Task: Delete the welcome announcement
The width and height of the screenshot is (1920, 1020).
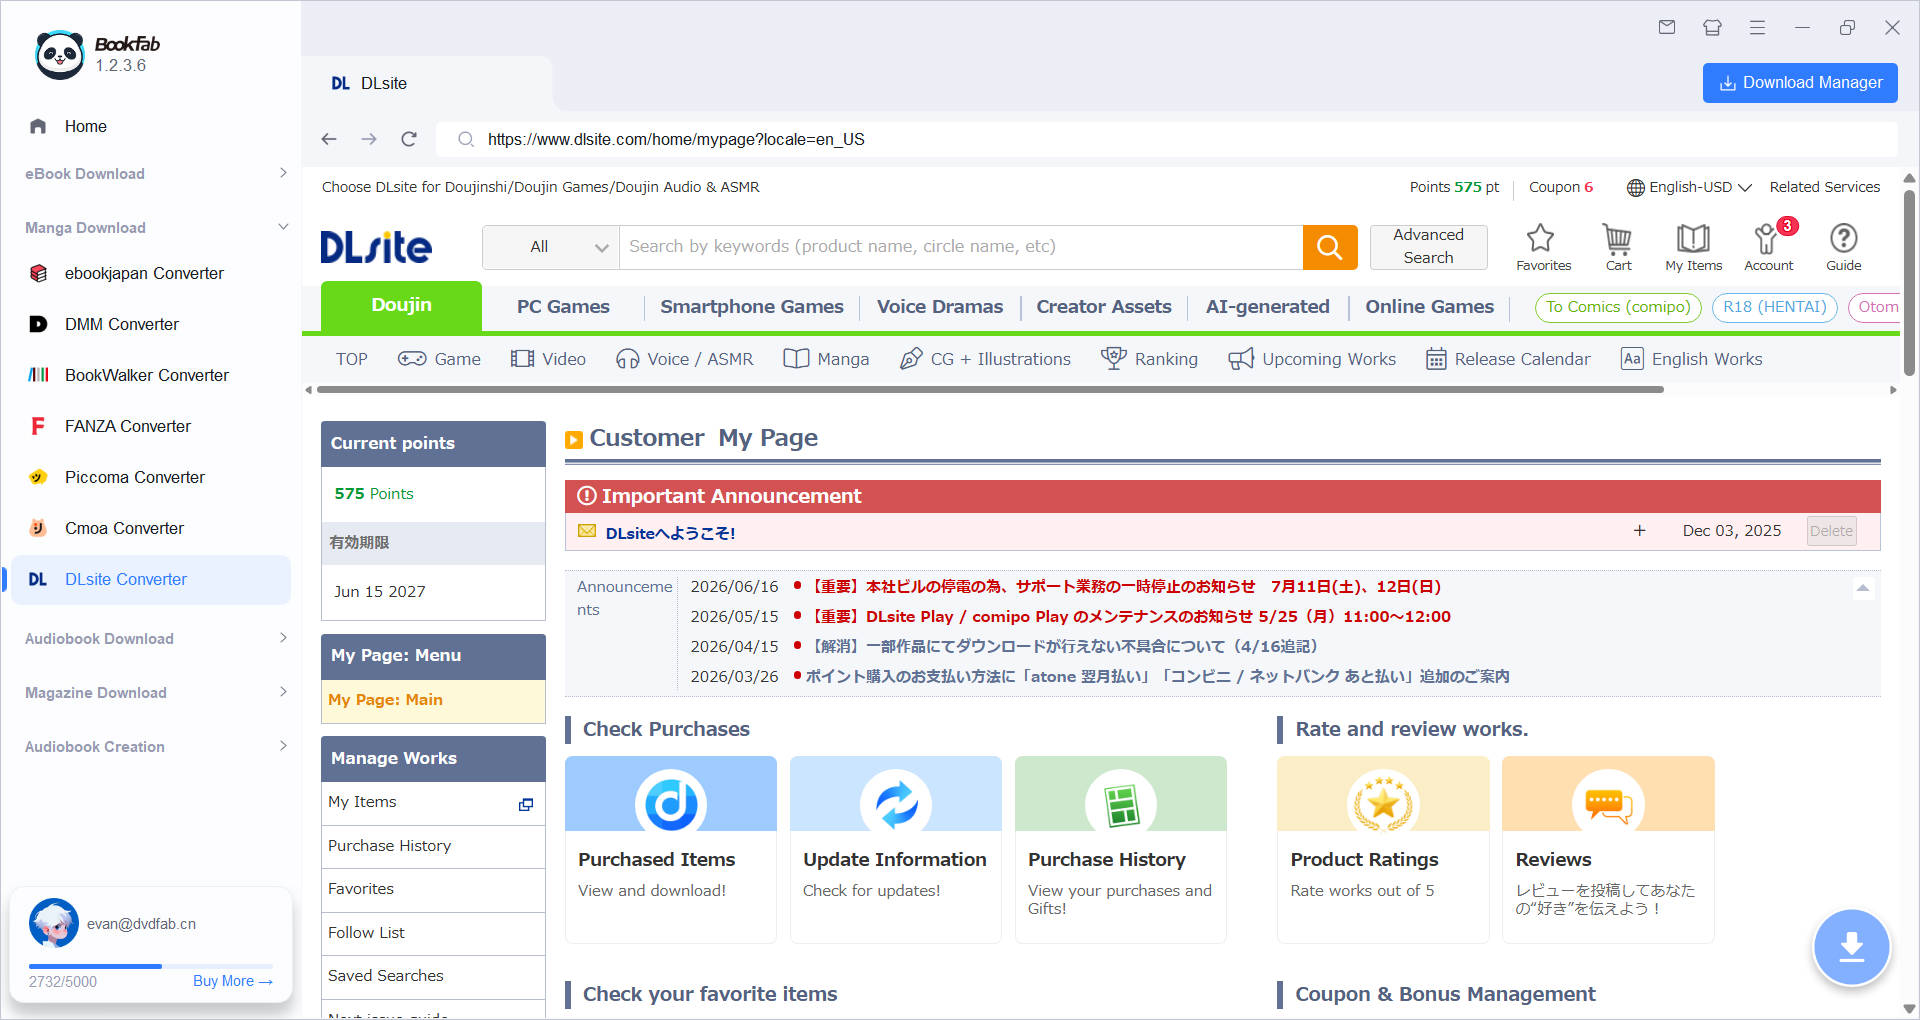Action: [1831, 531]
